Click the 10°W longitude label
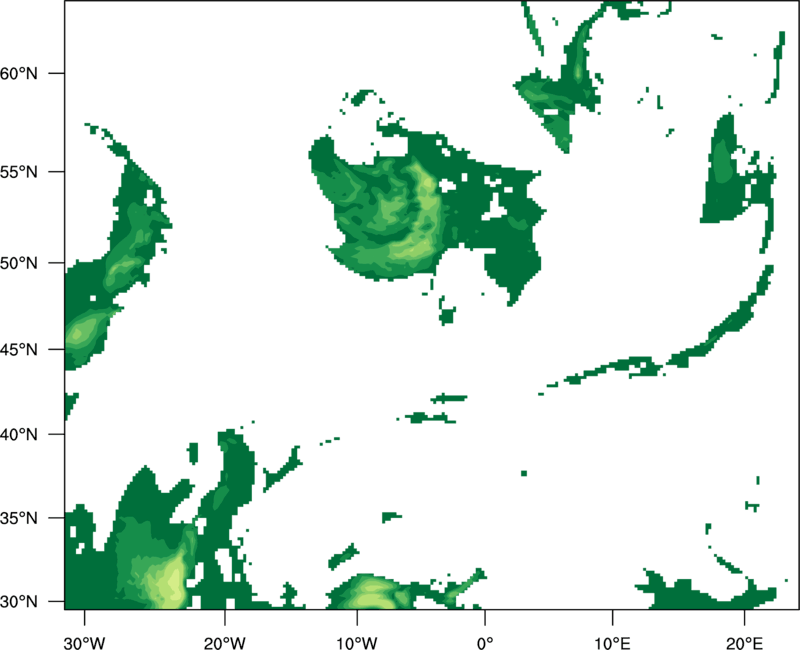This screenshot has height=650, width=800. point(356,643)
